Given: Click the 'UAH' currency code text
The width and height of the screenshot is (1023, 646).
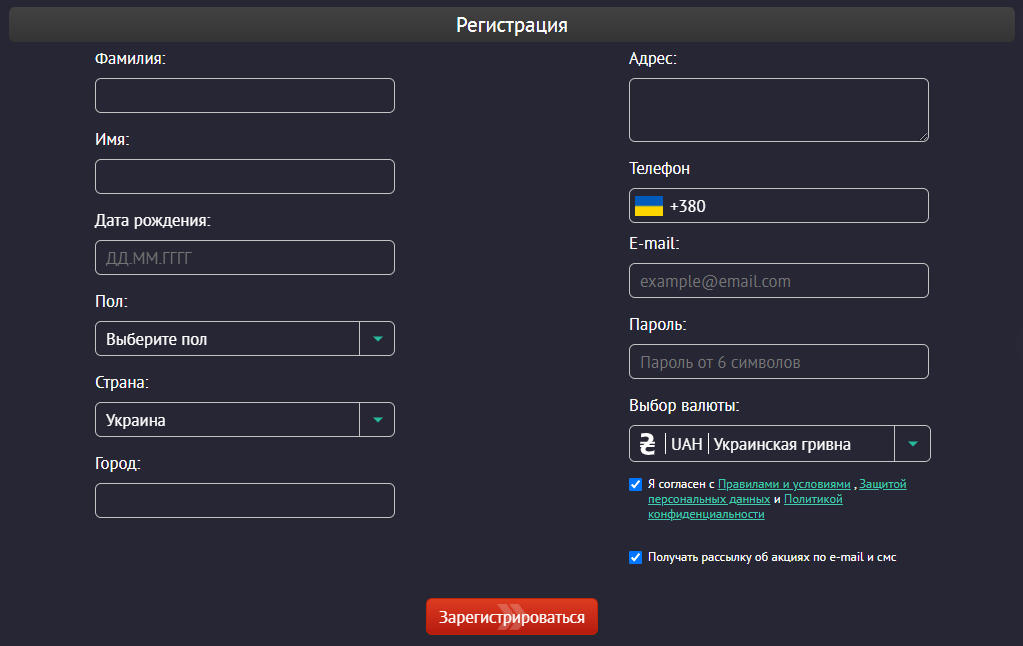Looking at the screenshot, I should 686,444.
